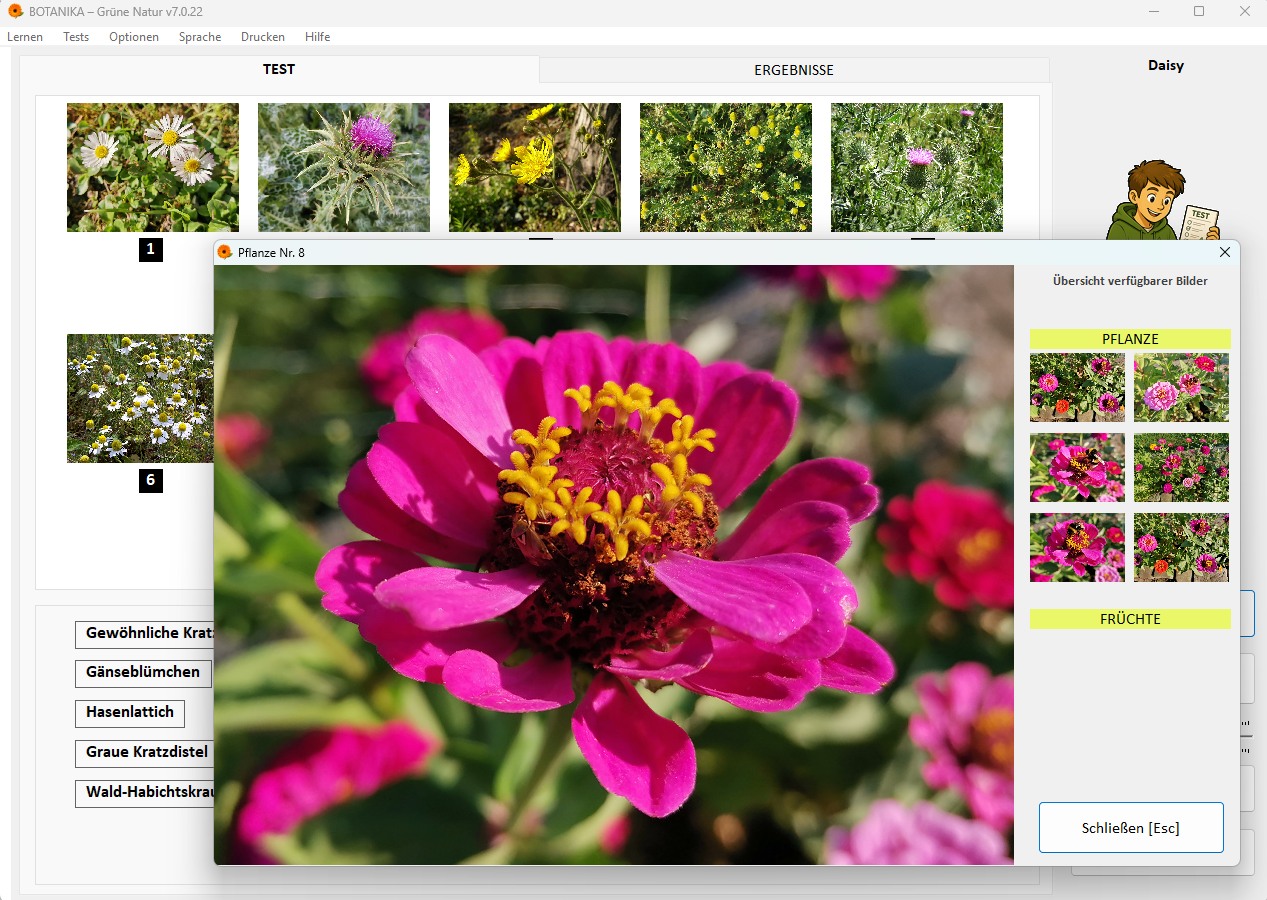Click the flower icon beside 'Pflanze Nr. 8'

(225, 252)
